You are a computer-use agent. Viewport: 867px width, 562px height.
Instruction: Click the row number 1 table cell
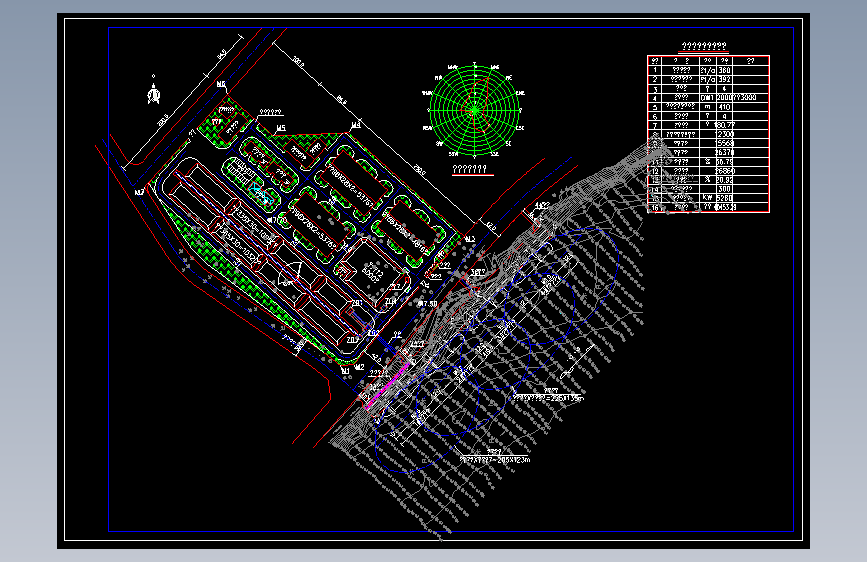(655, 70)
